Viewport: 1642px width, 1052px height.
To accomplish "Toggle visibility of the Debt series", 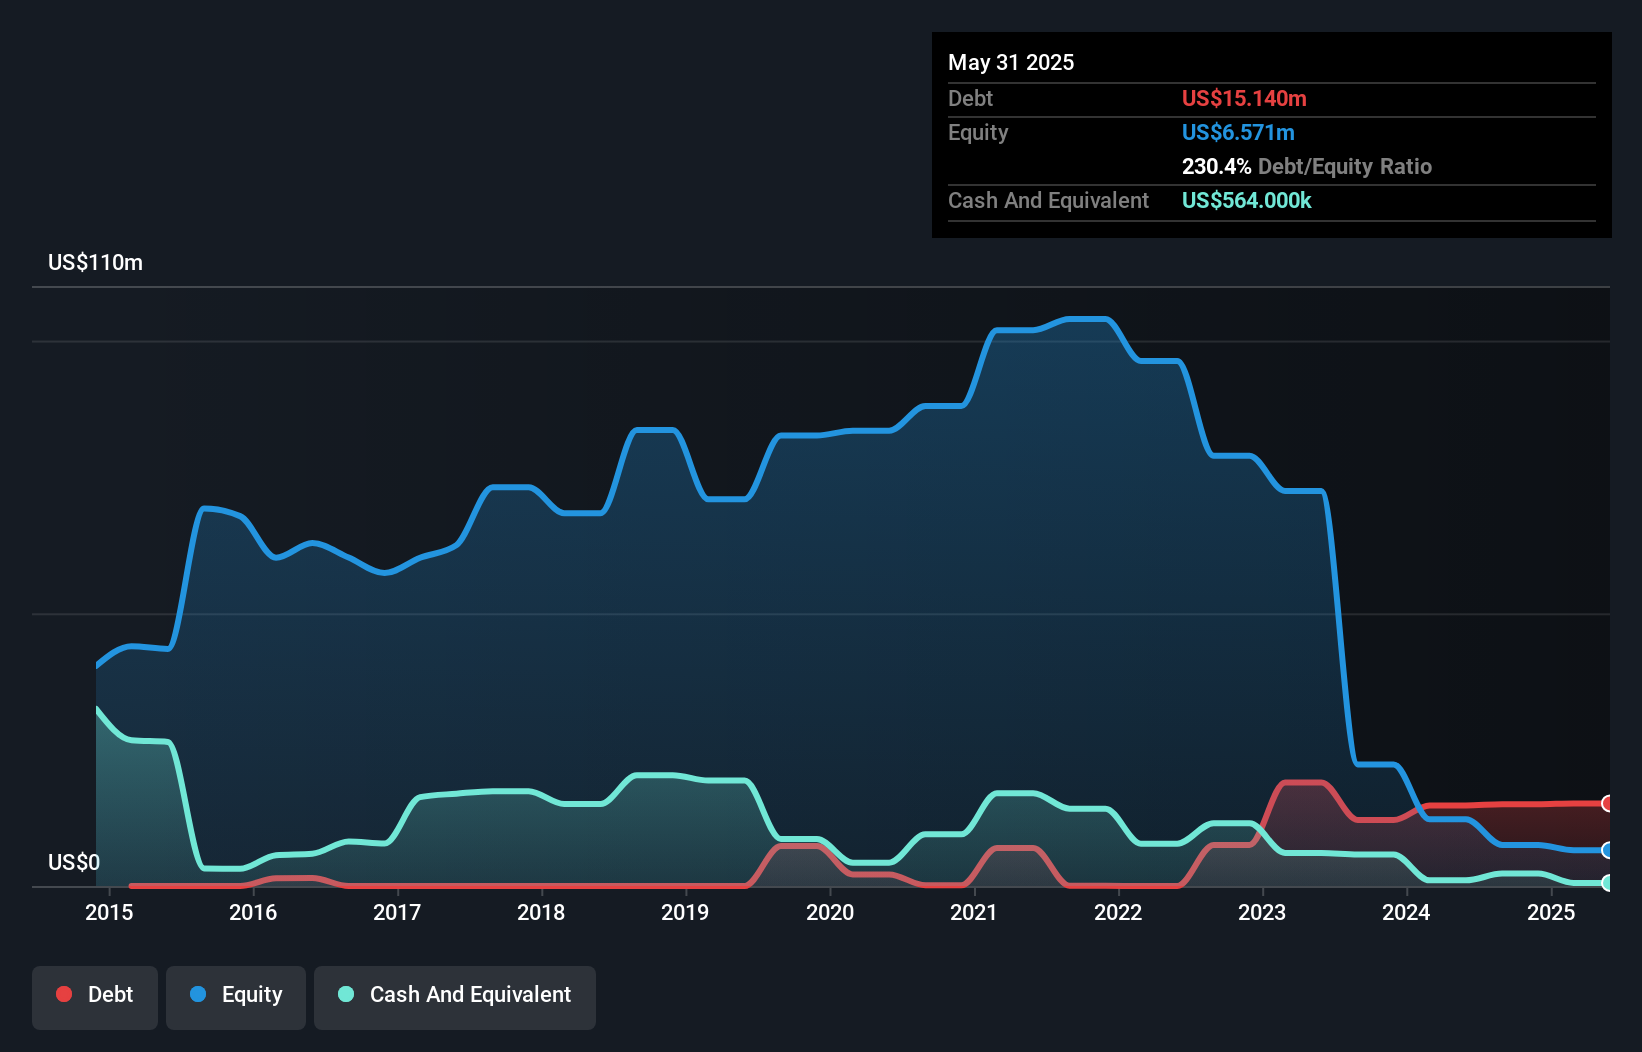I will coord(95,994).
